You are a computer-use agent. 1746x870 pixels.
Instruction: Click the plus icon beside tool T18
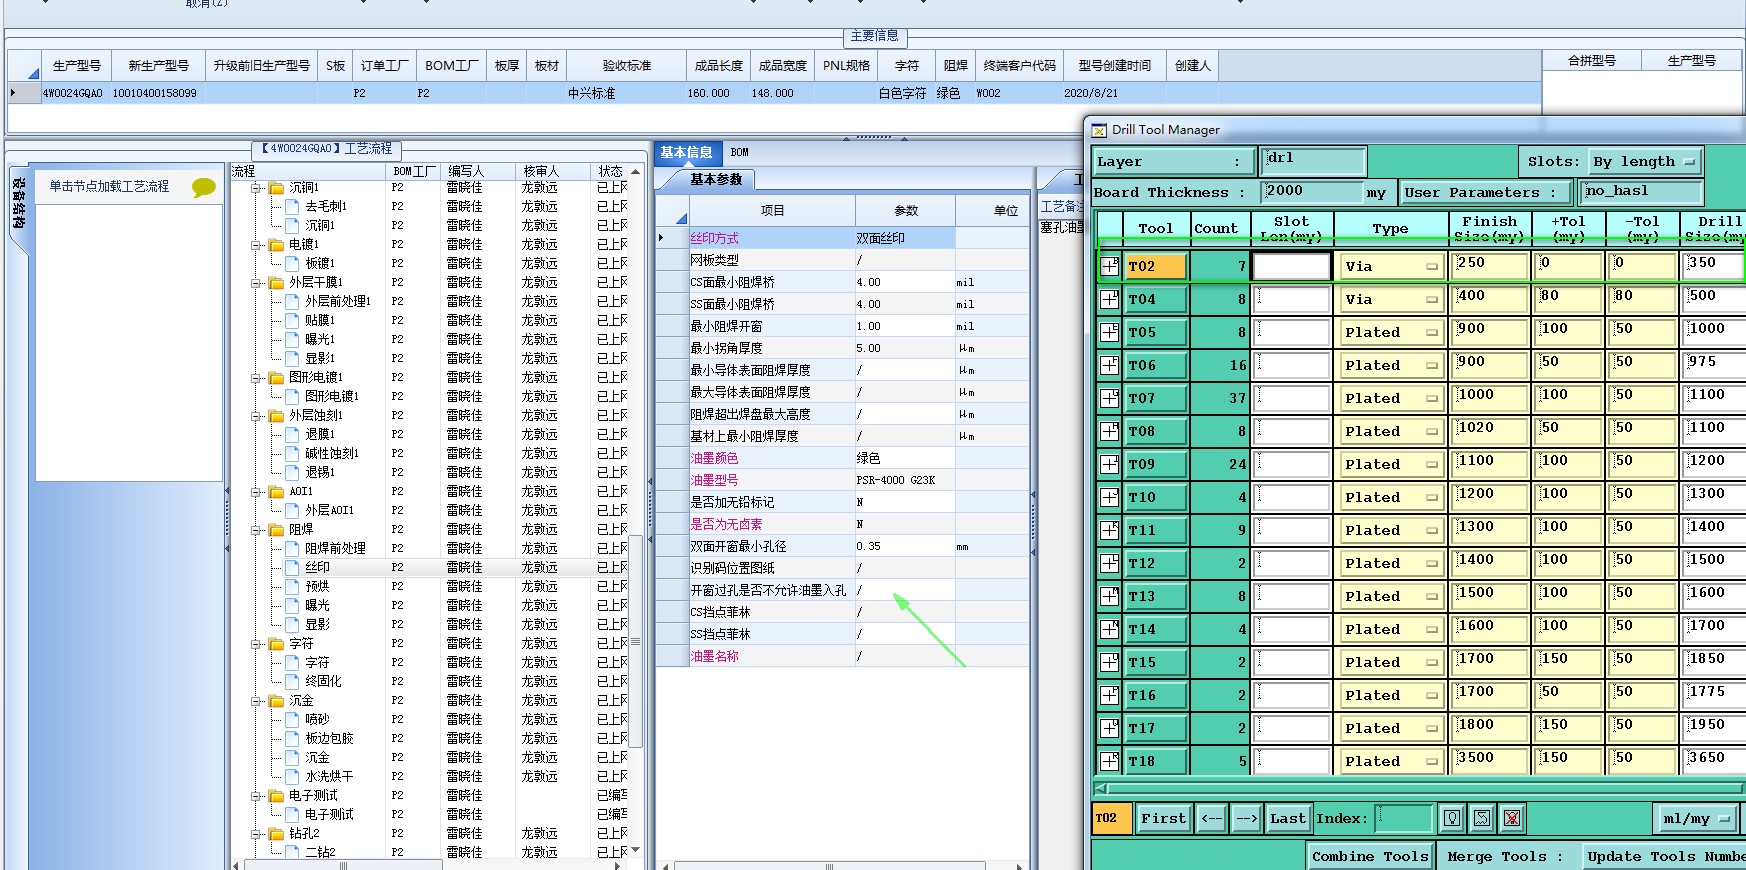[1109, 761]
